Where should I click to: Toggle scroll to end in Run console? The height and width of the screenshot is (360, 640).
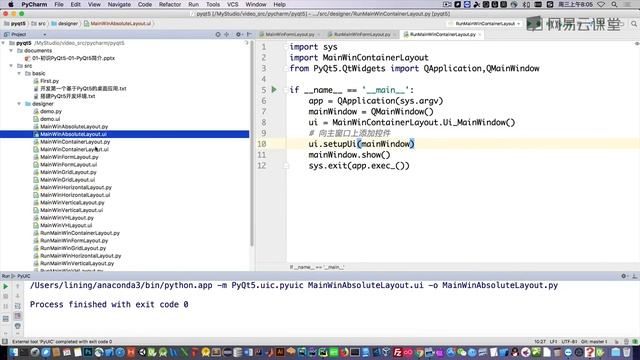click(18, 316)
